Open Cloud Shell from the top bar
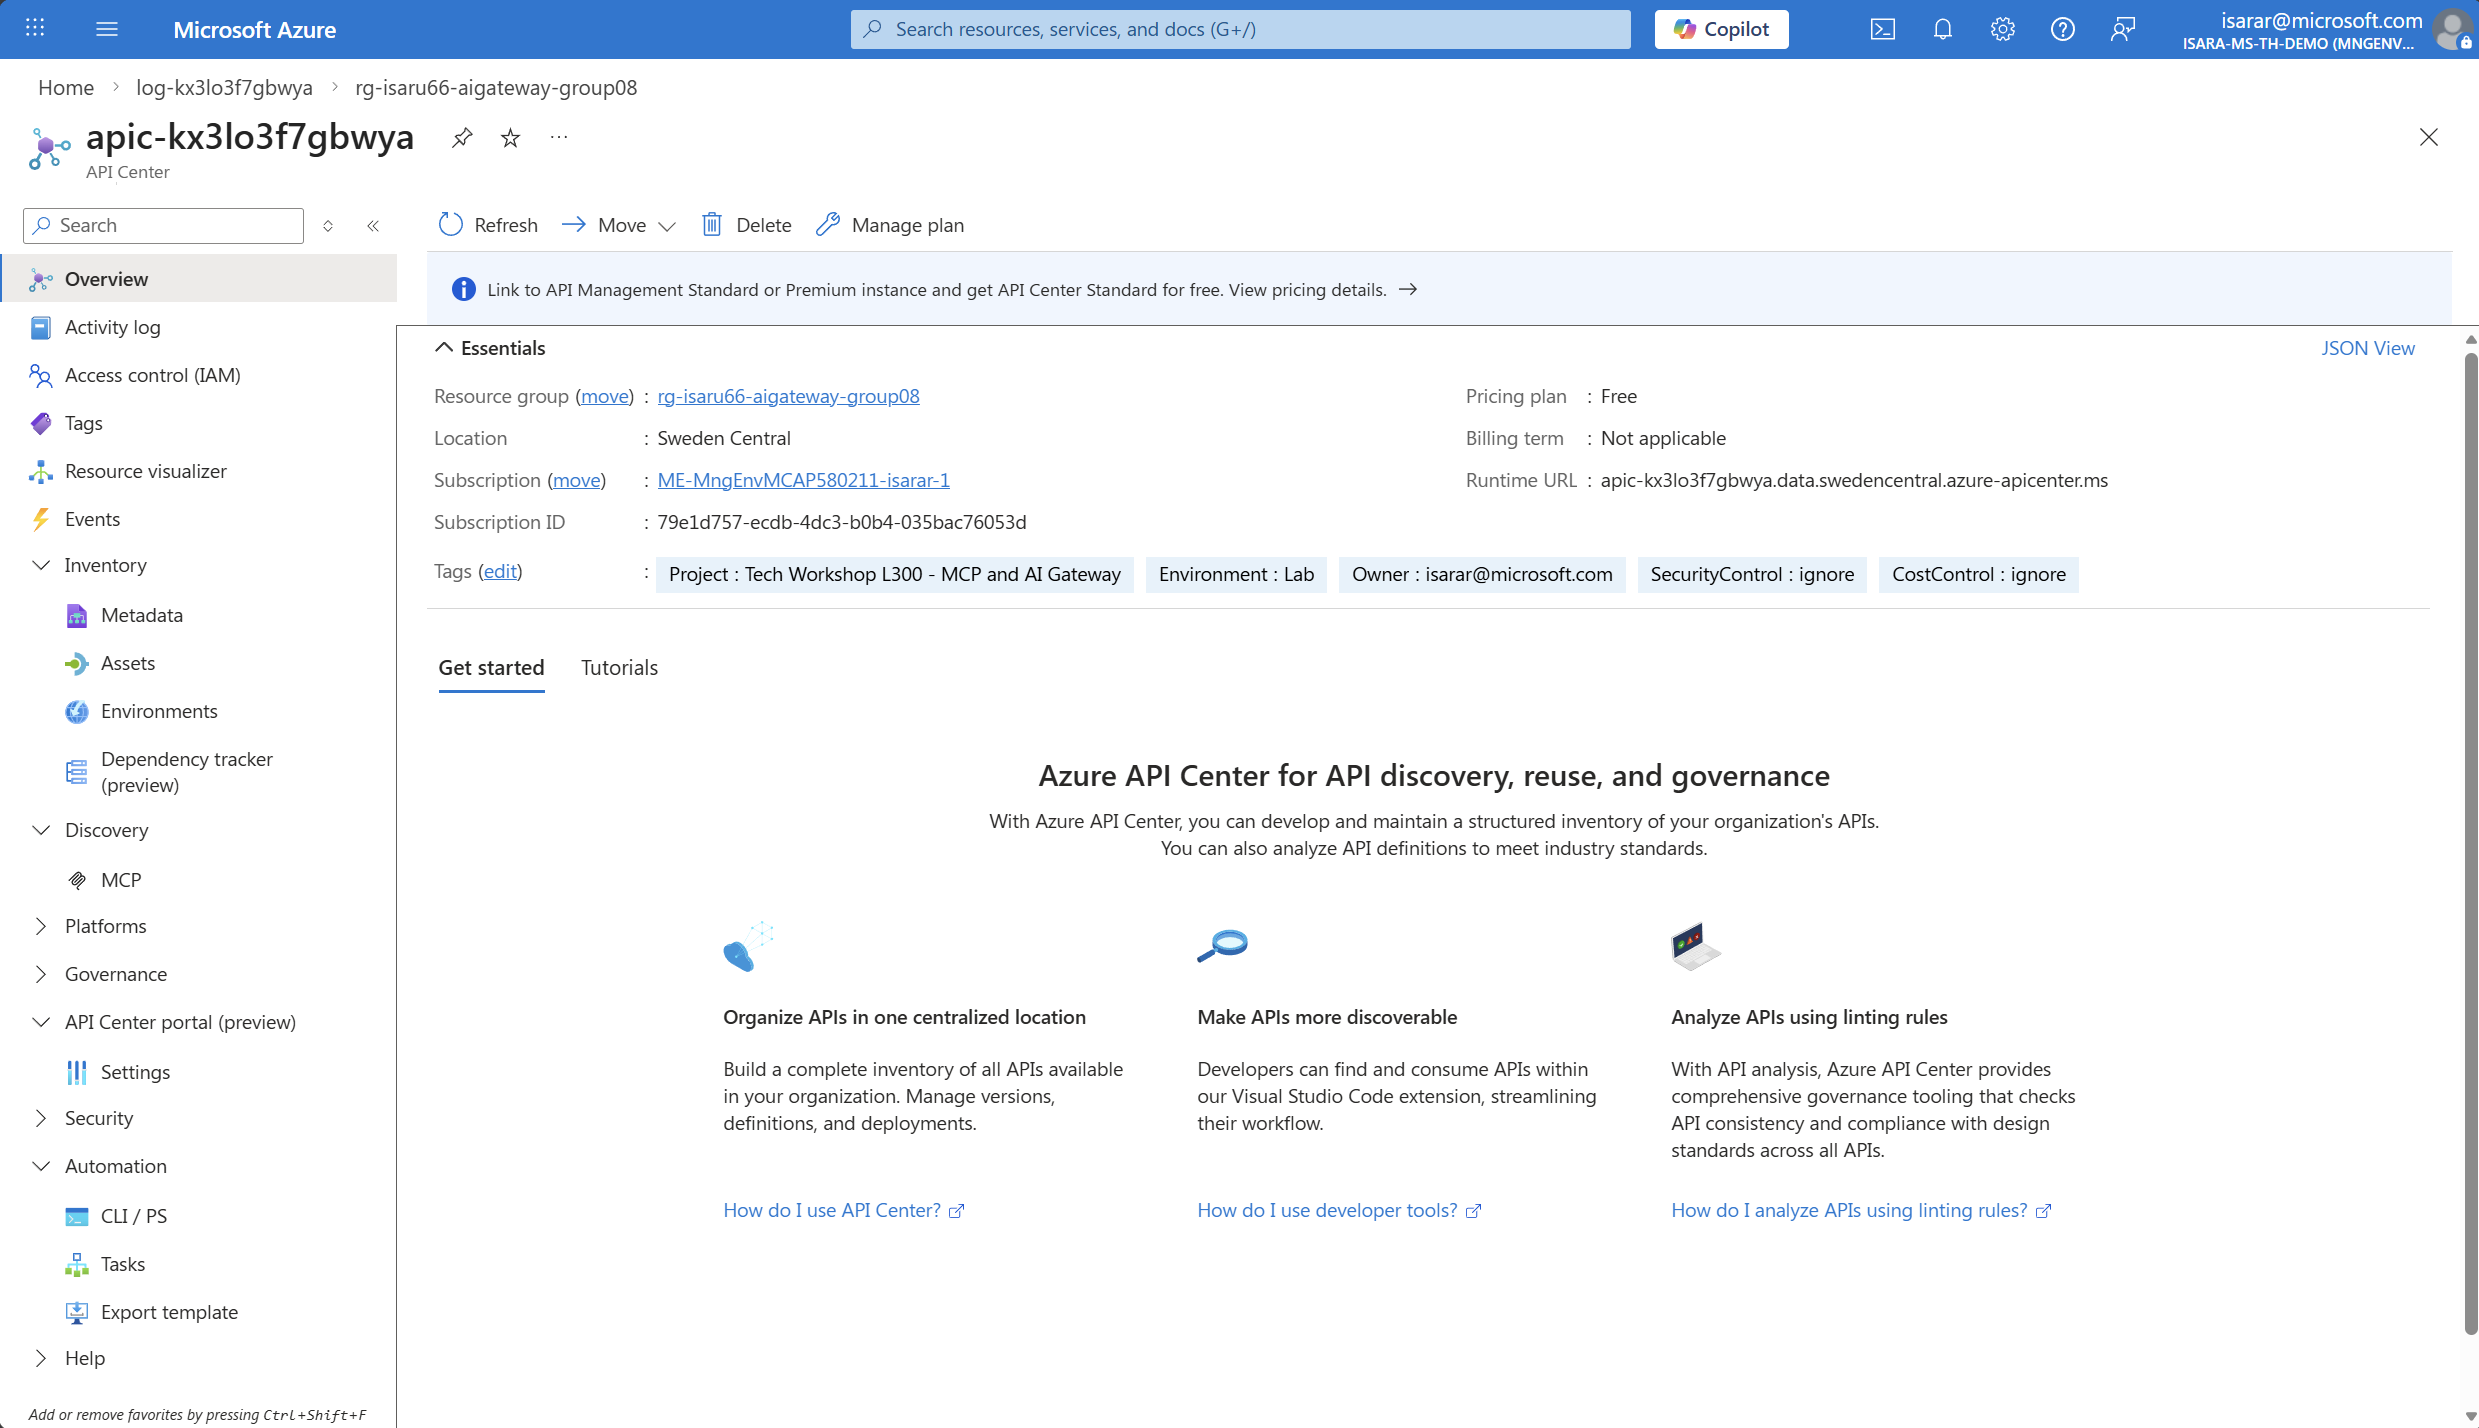The image size is (2479, 1428). coord(1882,29)
